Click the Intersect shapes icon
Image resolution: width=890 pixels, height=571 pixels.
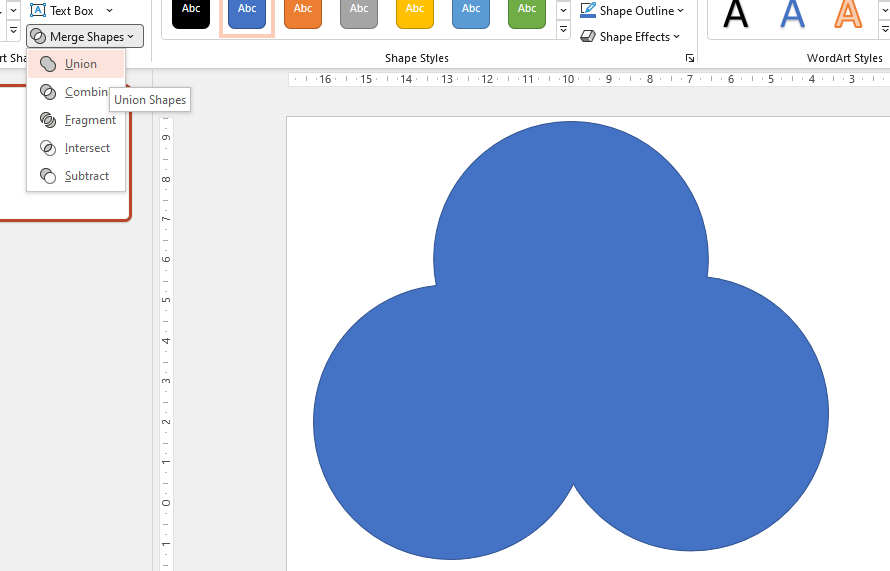[48, 148]
